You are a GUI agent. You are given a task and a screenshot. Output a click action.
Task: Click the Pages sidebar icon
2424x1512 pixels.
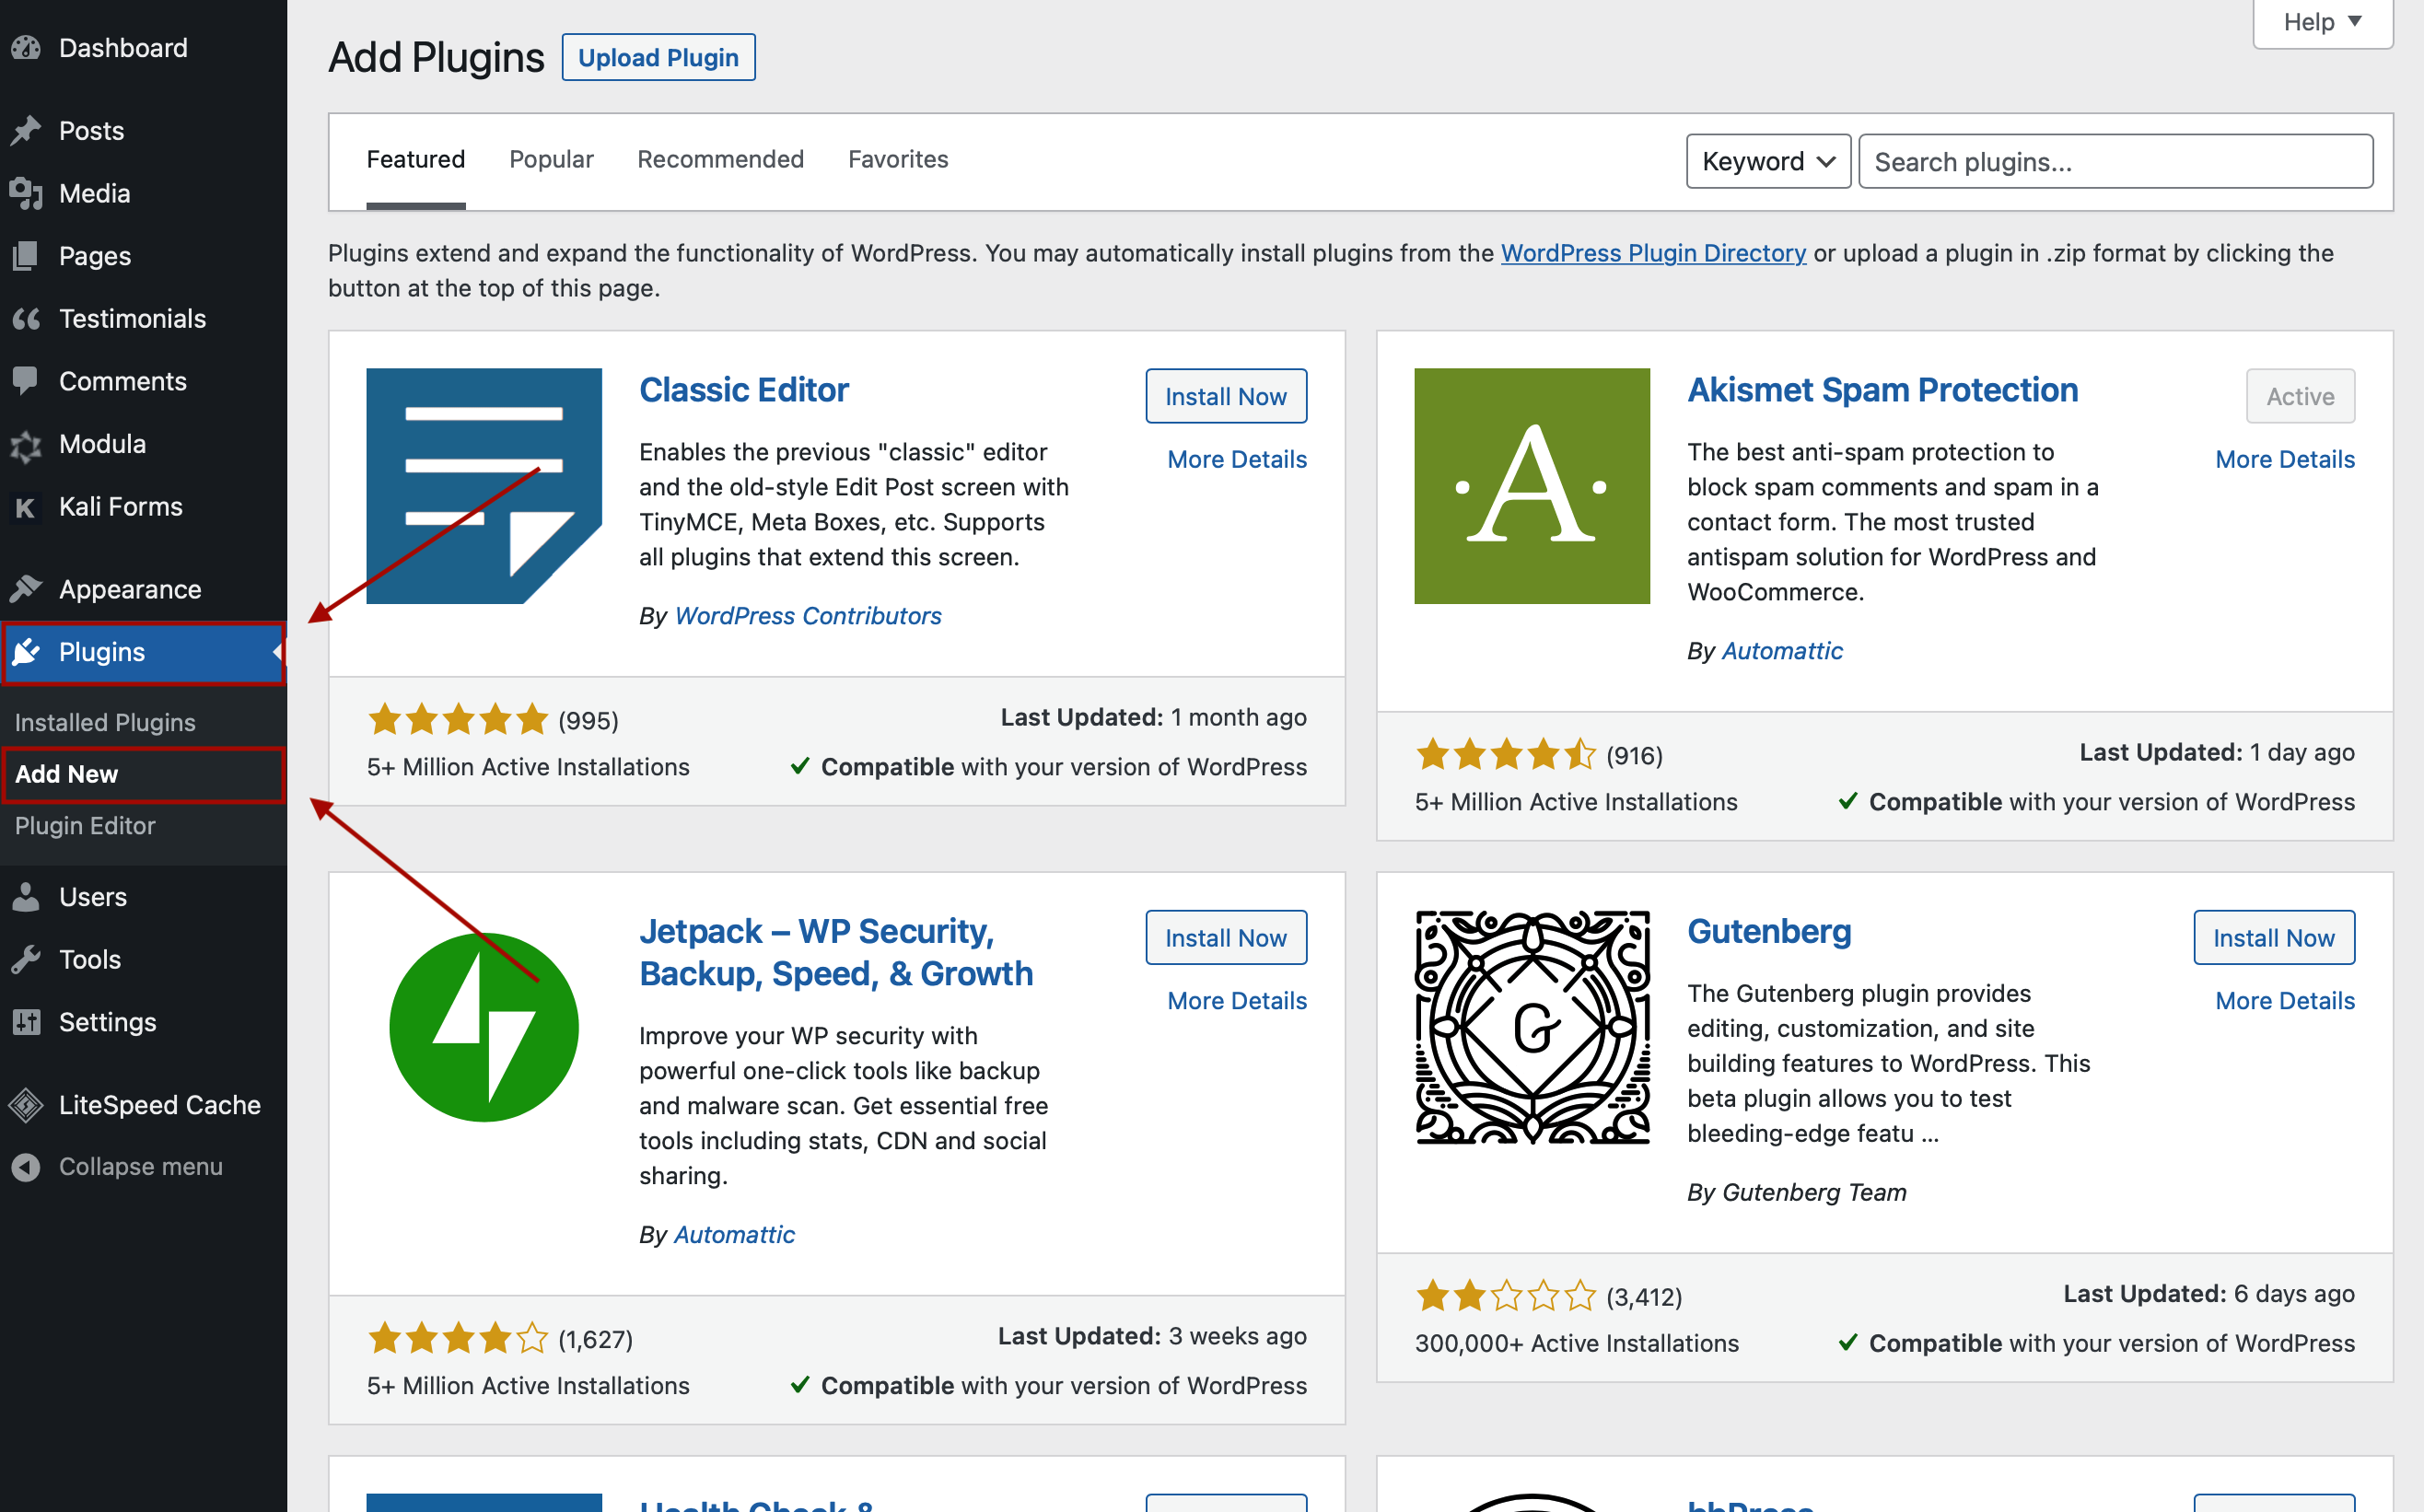[26, 256]
